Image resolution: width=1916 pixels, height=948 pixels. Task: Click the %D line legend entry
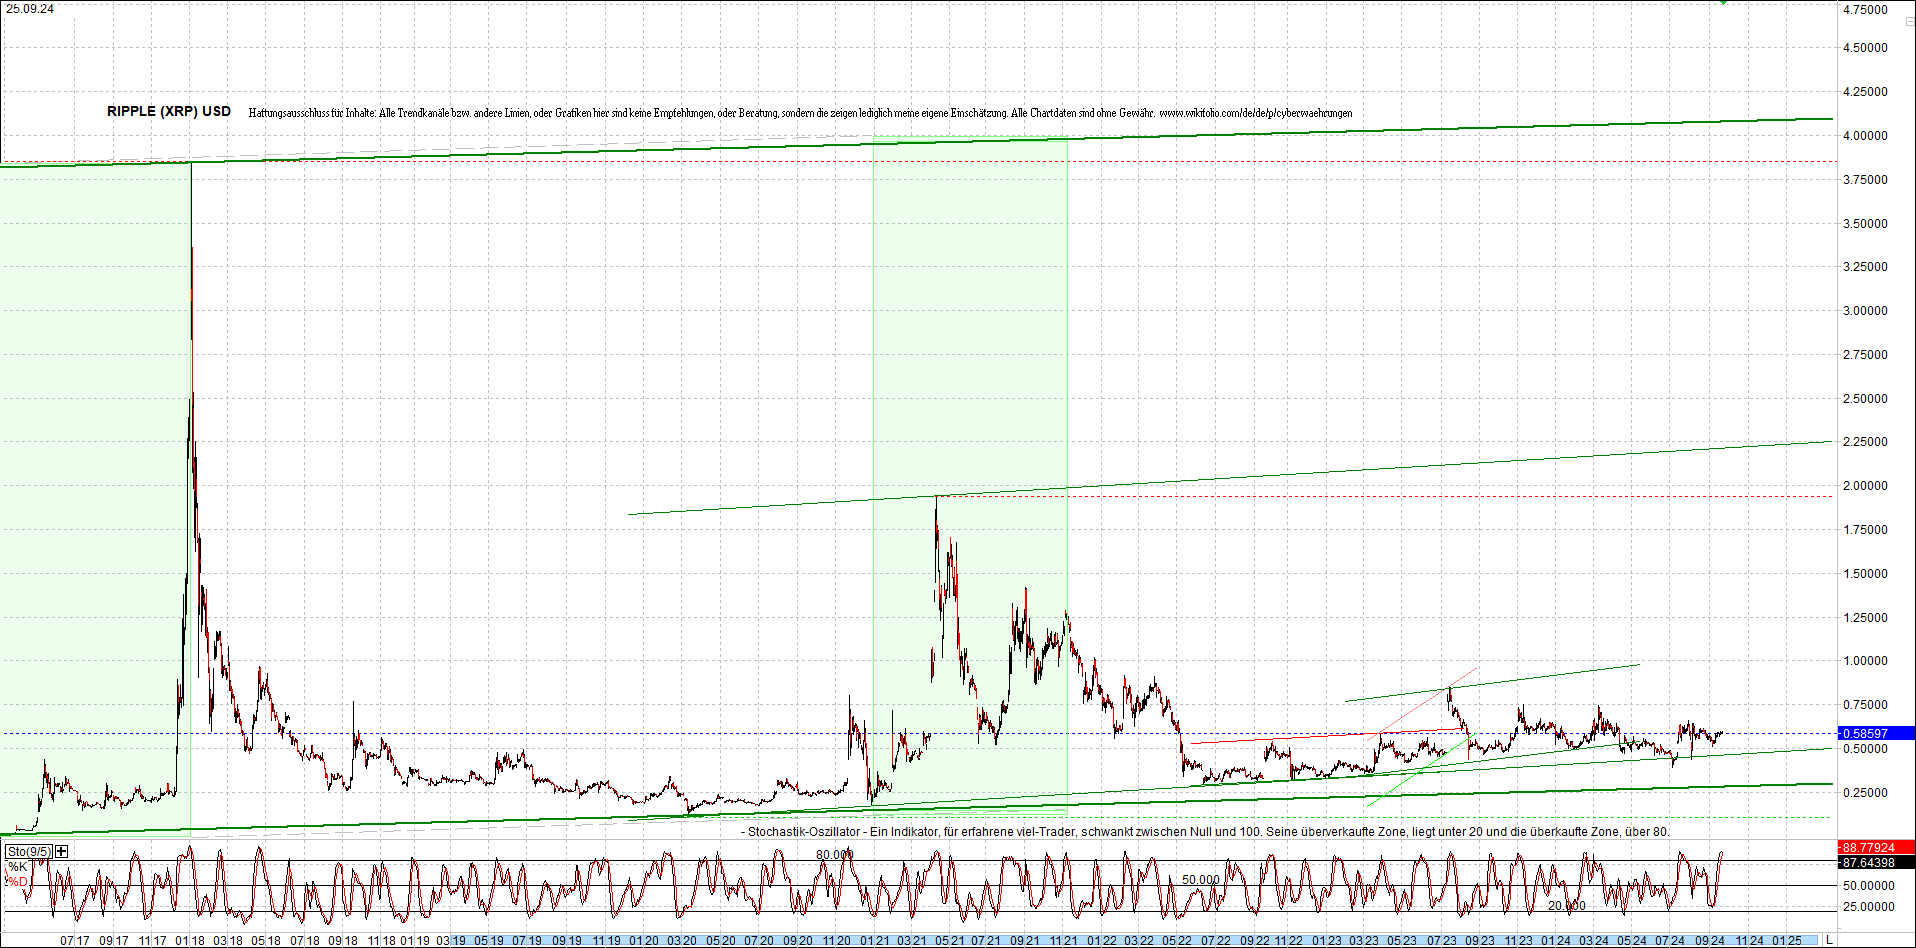click(17, 881)
